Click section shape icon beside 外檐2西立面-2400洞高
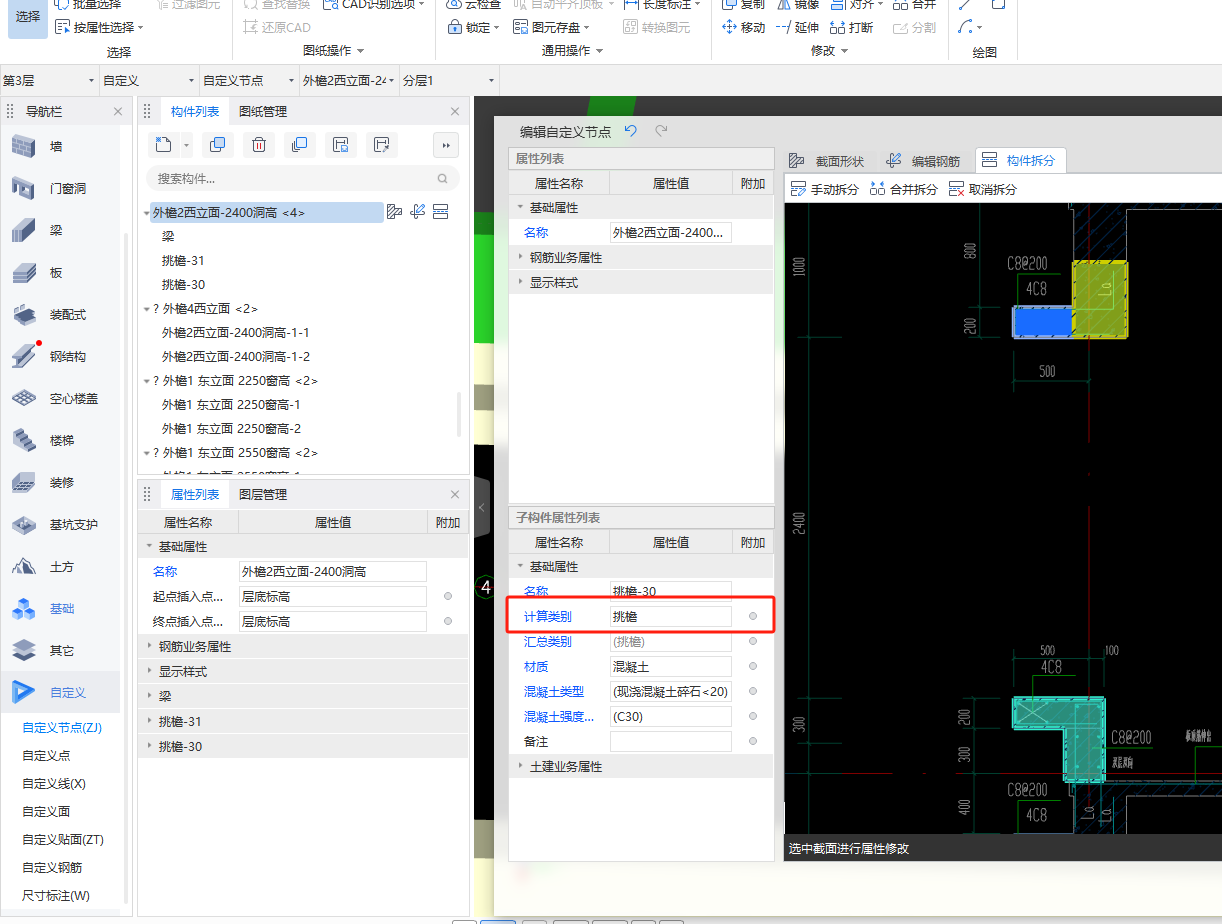This screenshot has height=924, width=1222. 395,212
